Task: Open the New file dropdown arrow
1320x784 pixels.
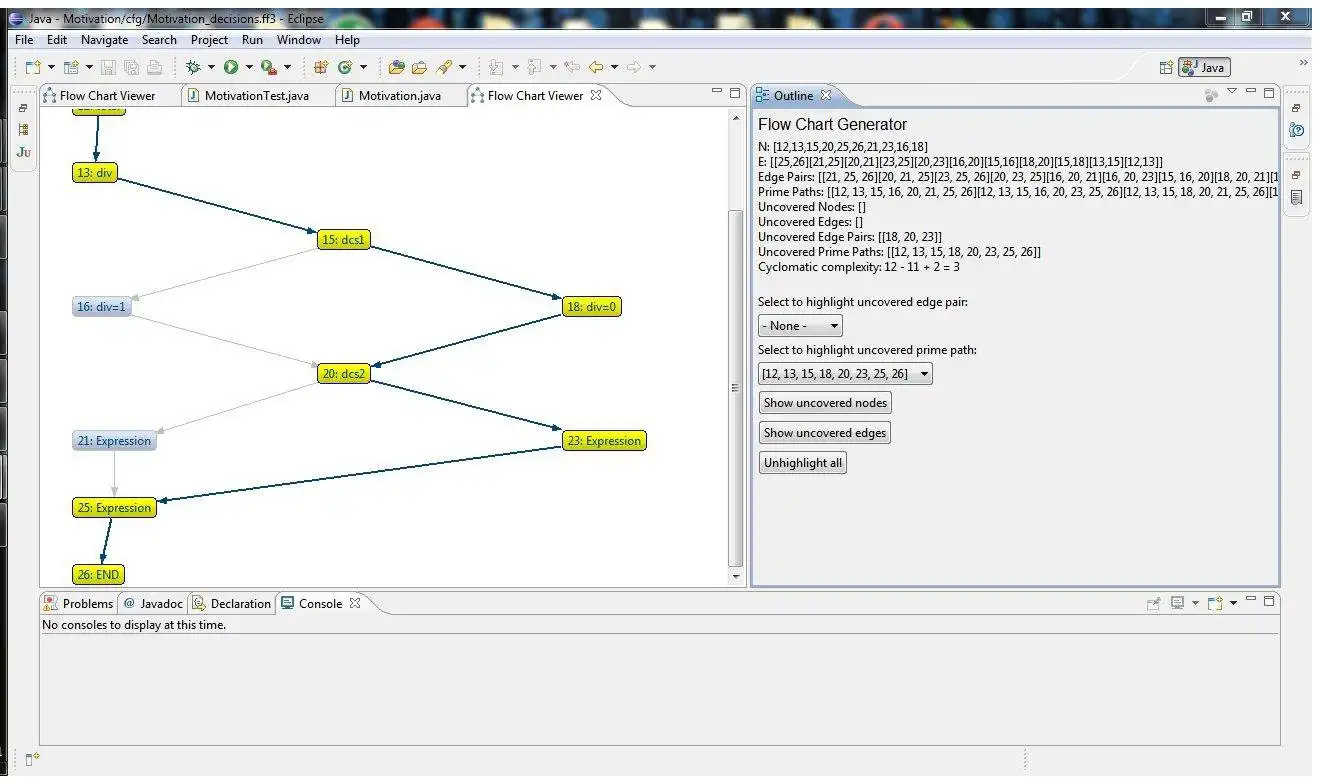Action: click(x=50, y=68)
